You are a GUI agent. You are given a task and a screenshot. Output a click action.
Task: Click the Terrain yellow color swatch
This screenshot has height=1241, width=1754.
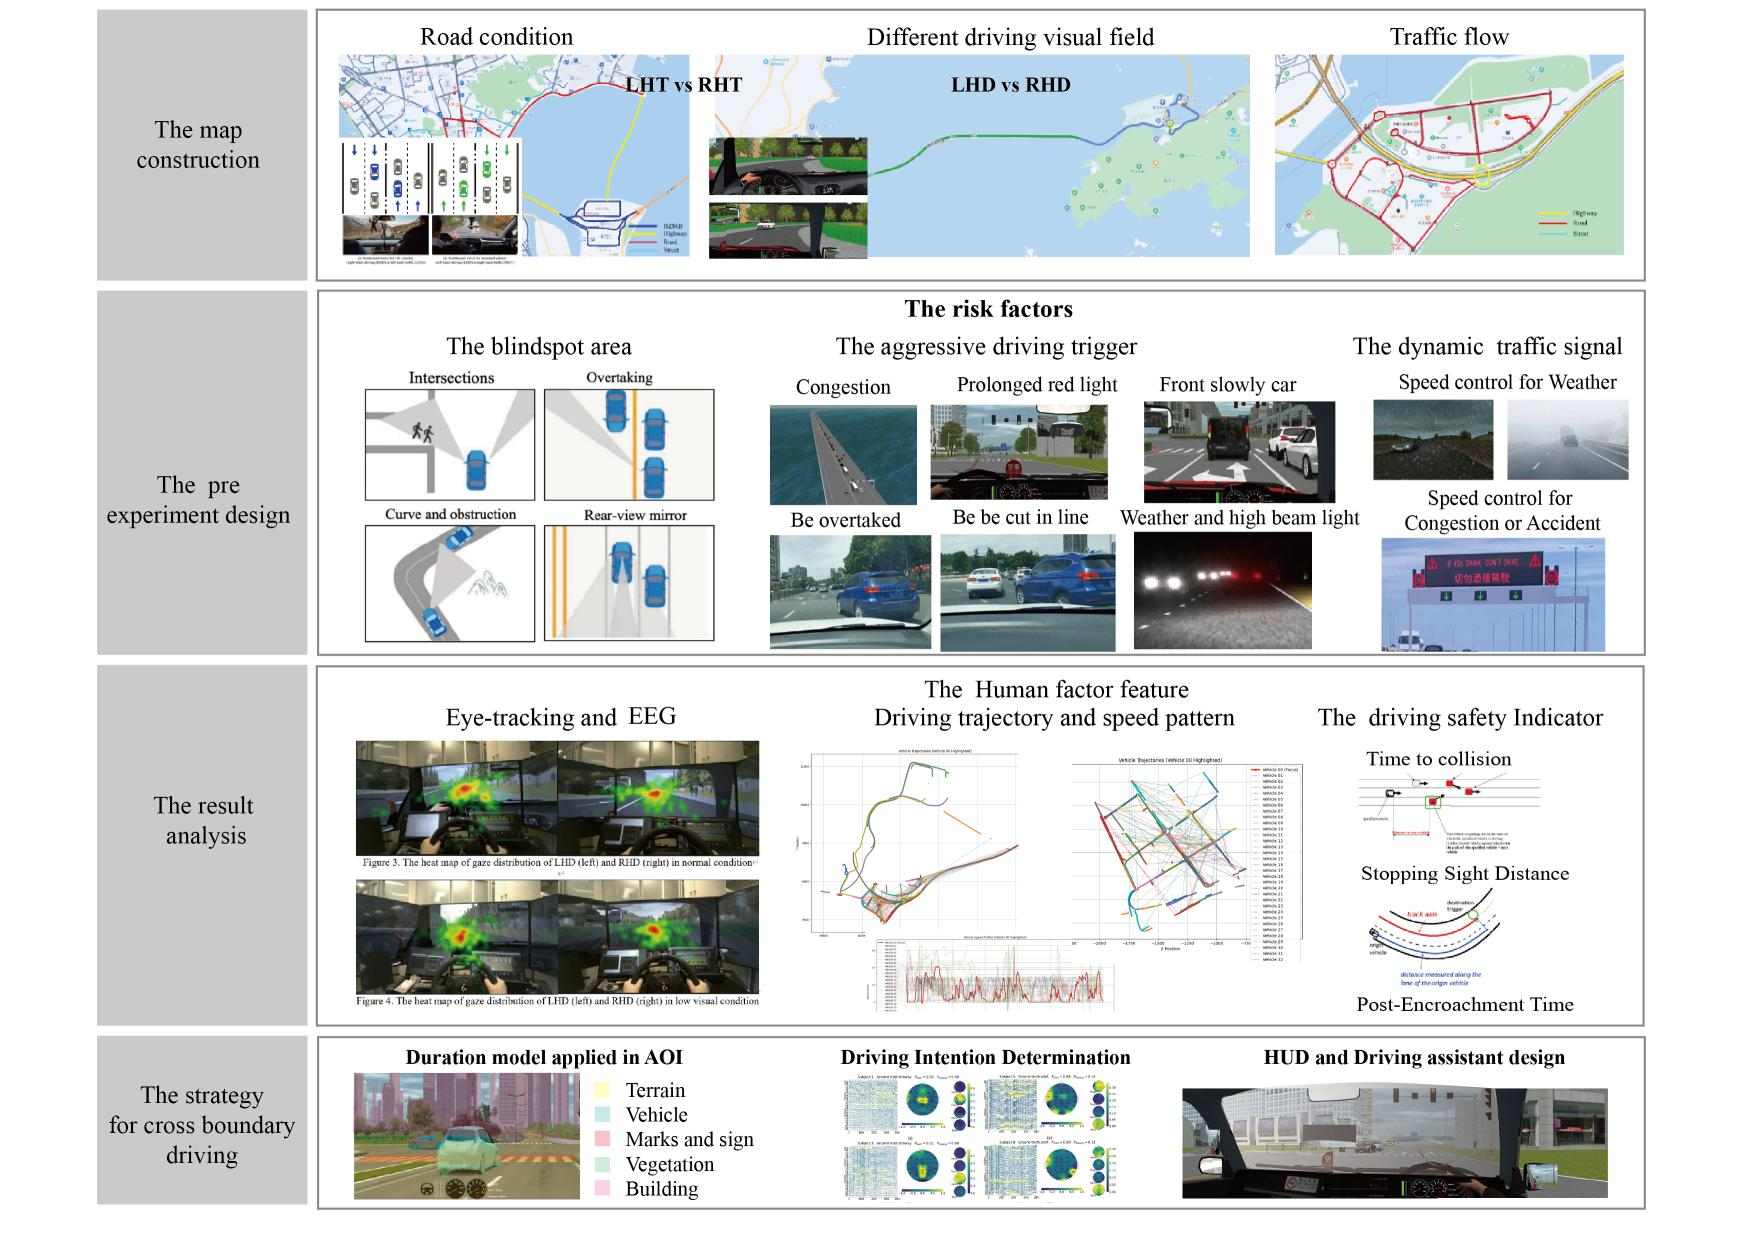[602, 1090]
